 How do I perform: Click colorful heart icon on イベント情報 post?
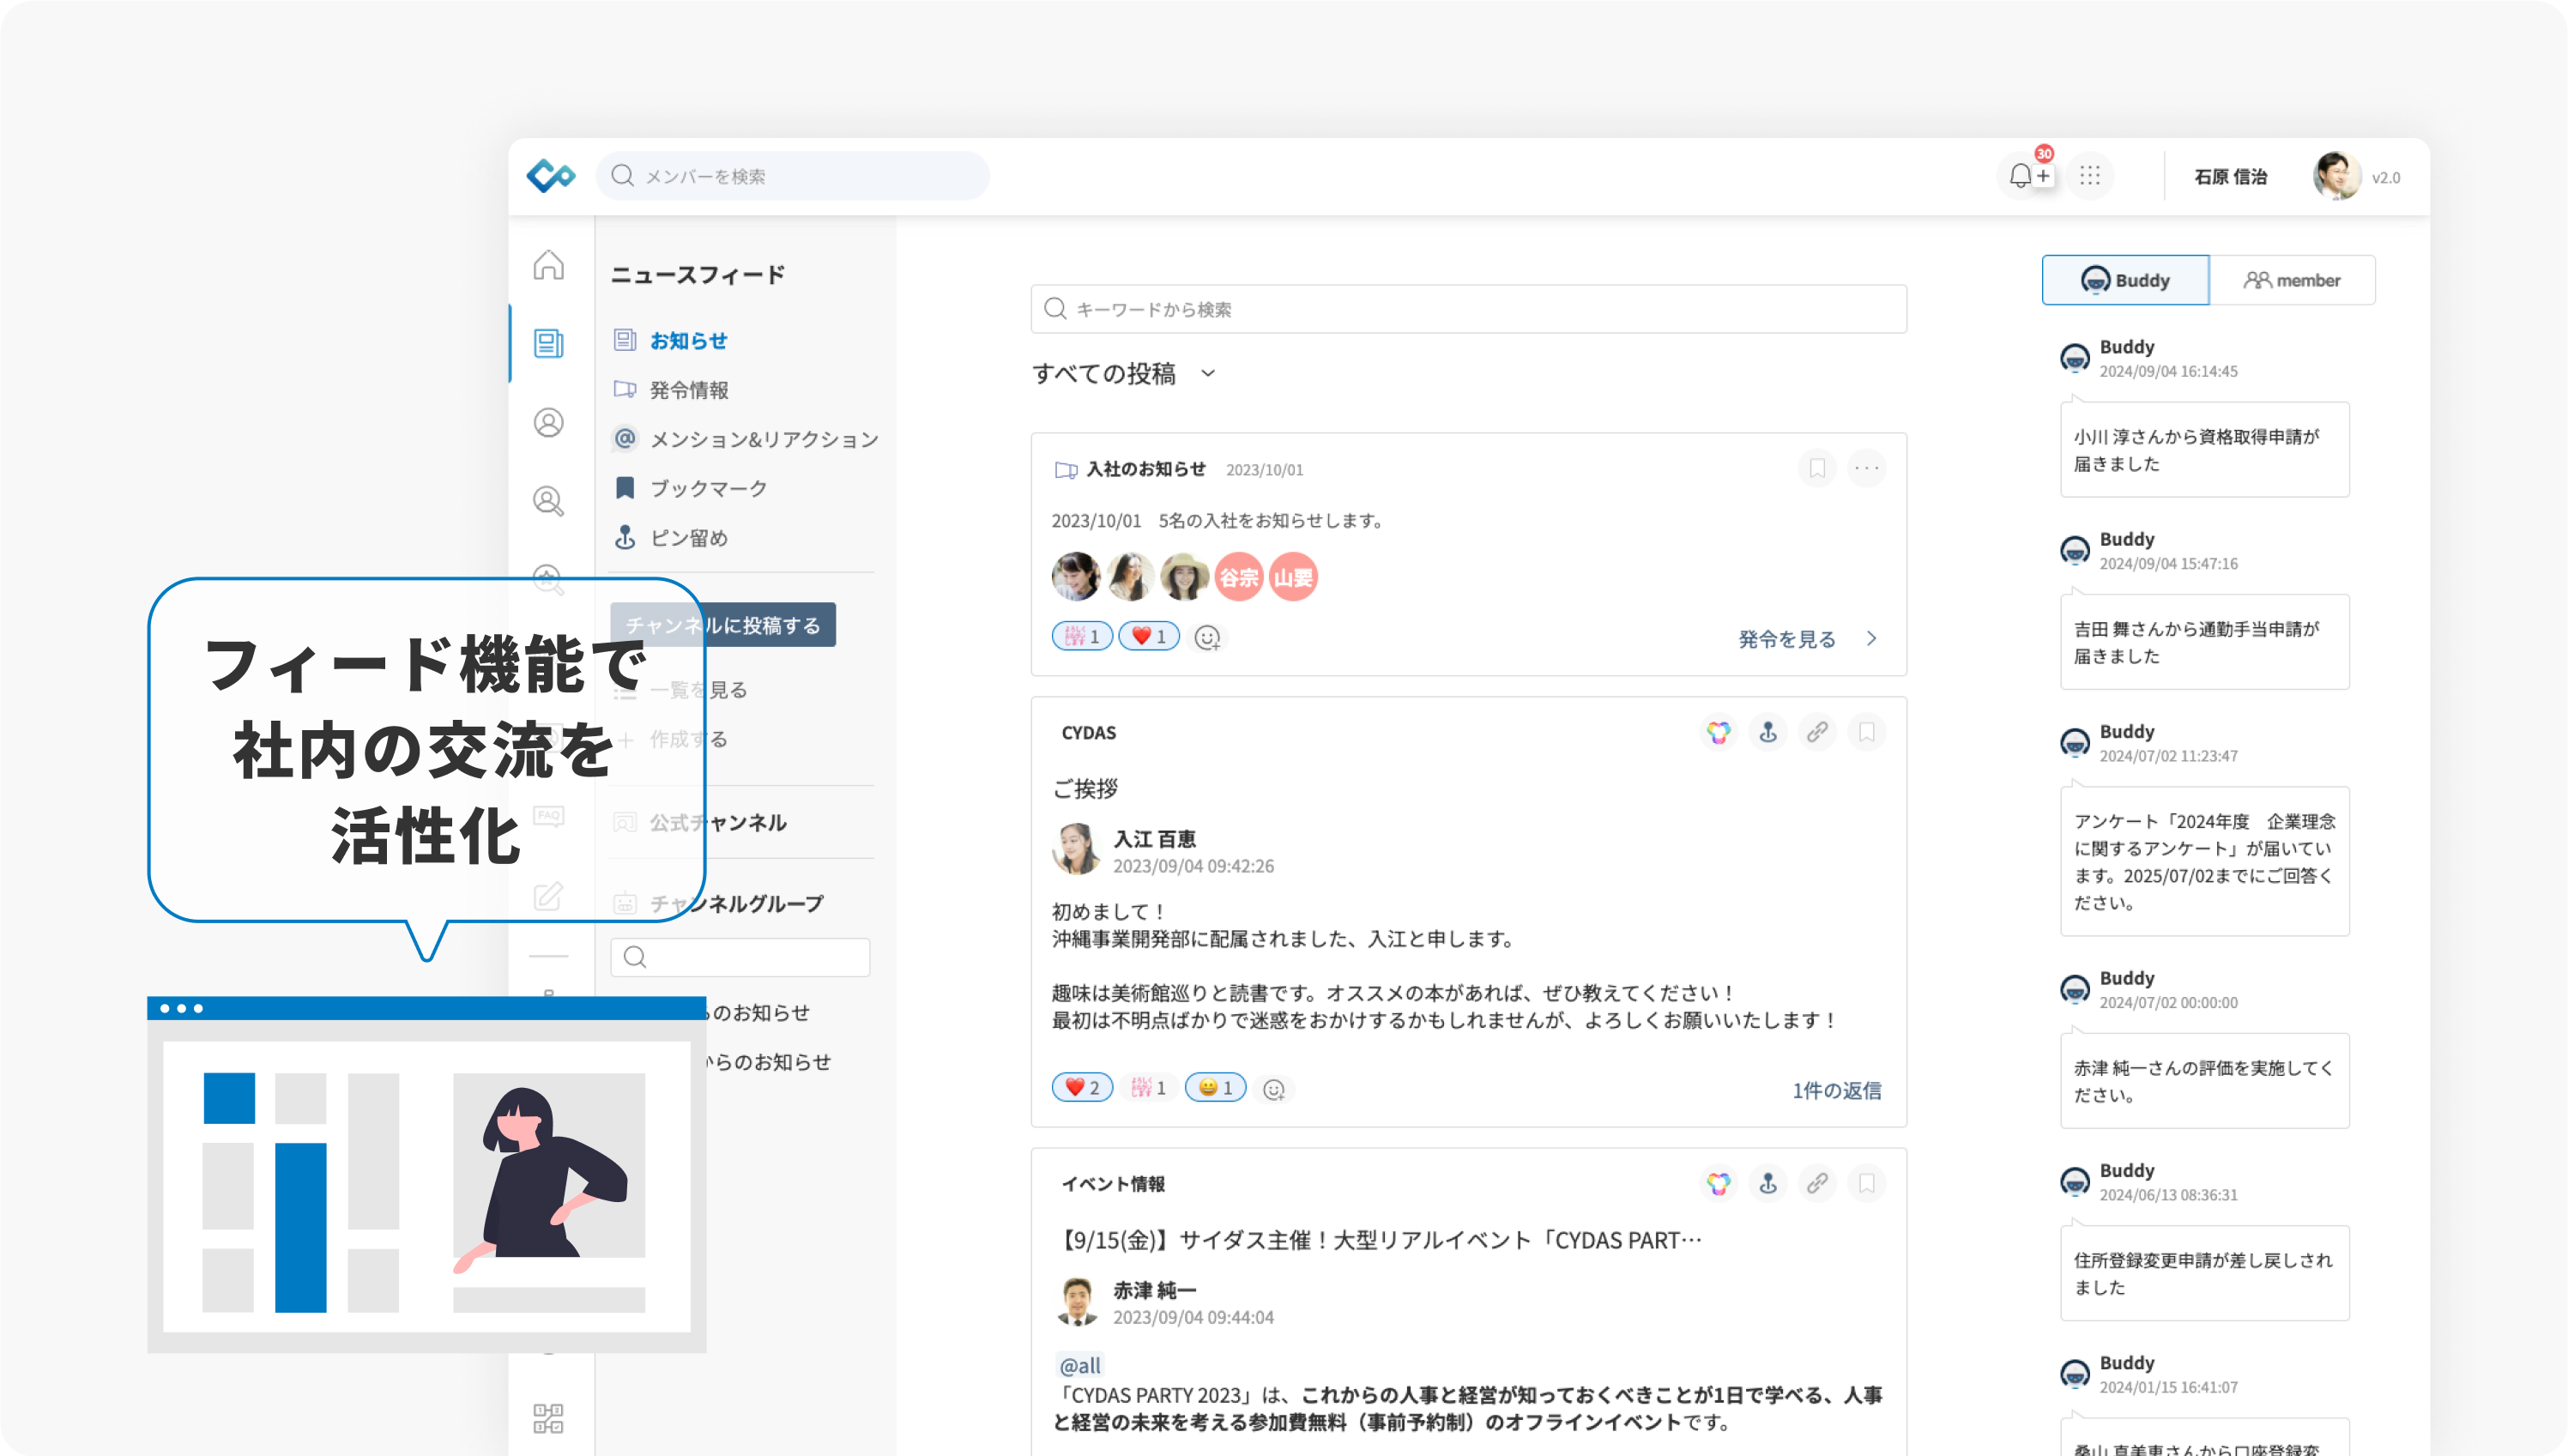1719,1183
